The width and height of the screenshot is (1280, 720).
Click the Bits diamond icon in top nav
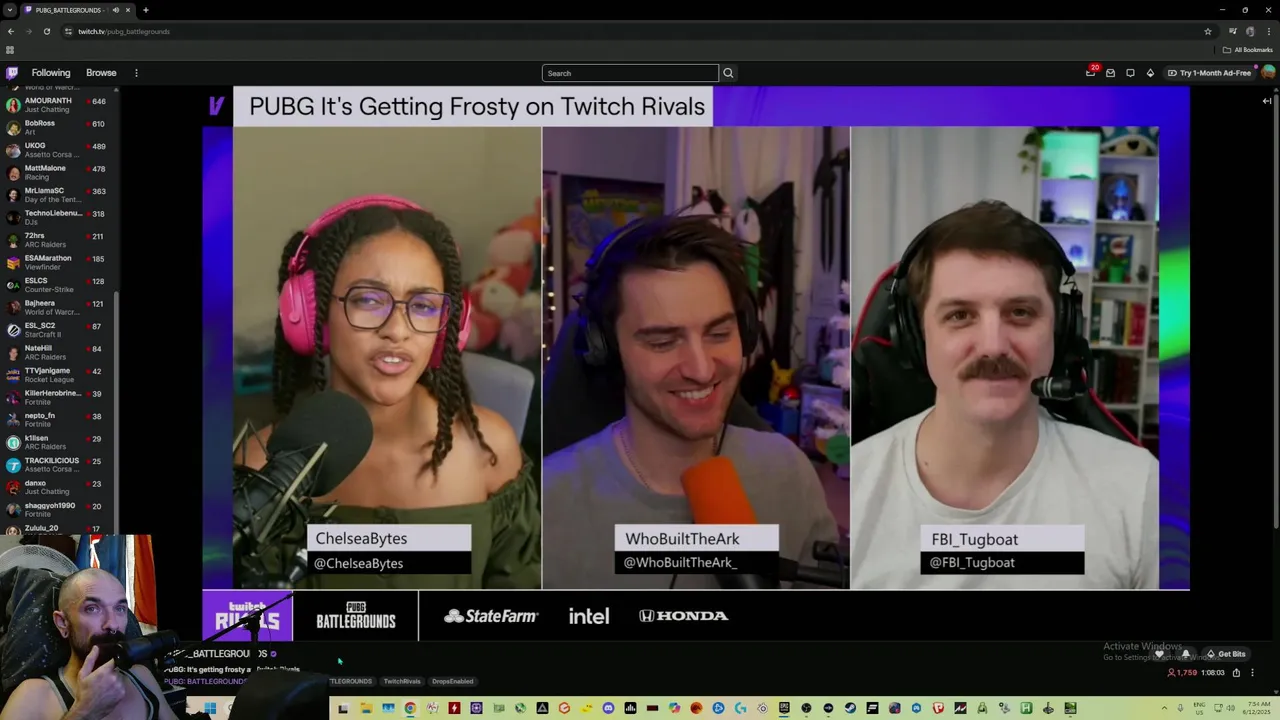coord(1150,73)
